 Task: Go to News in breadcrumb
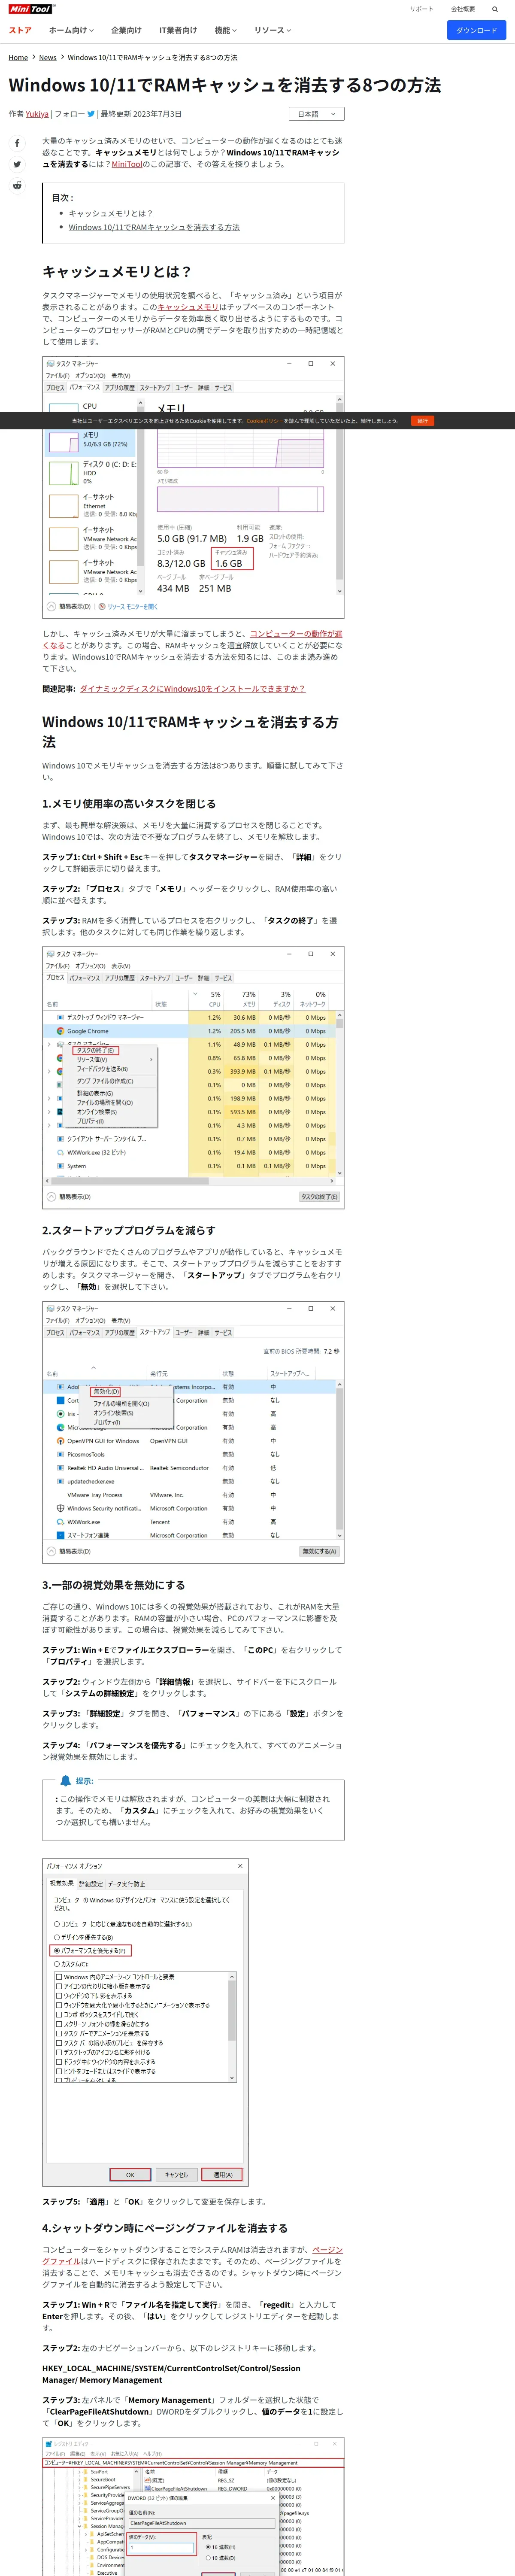click(48, 58)
